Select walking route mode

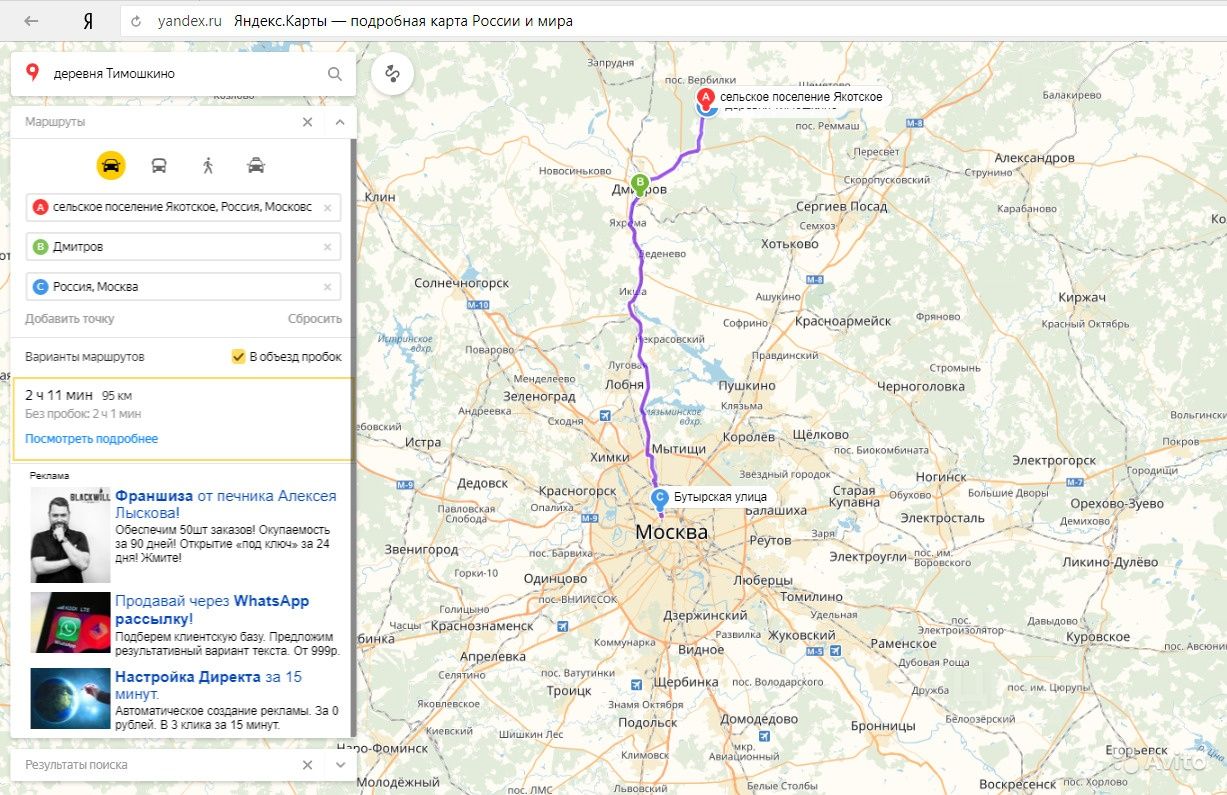pos(208,165)
